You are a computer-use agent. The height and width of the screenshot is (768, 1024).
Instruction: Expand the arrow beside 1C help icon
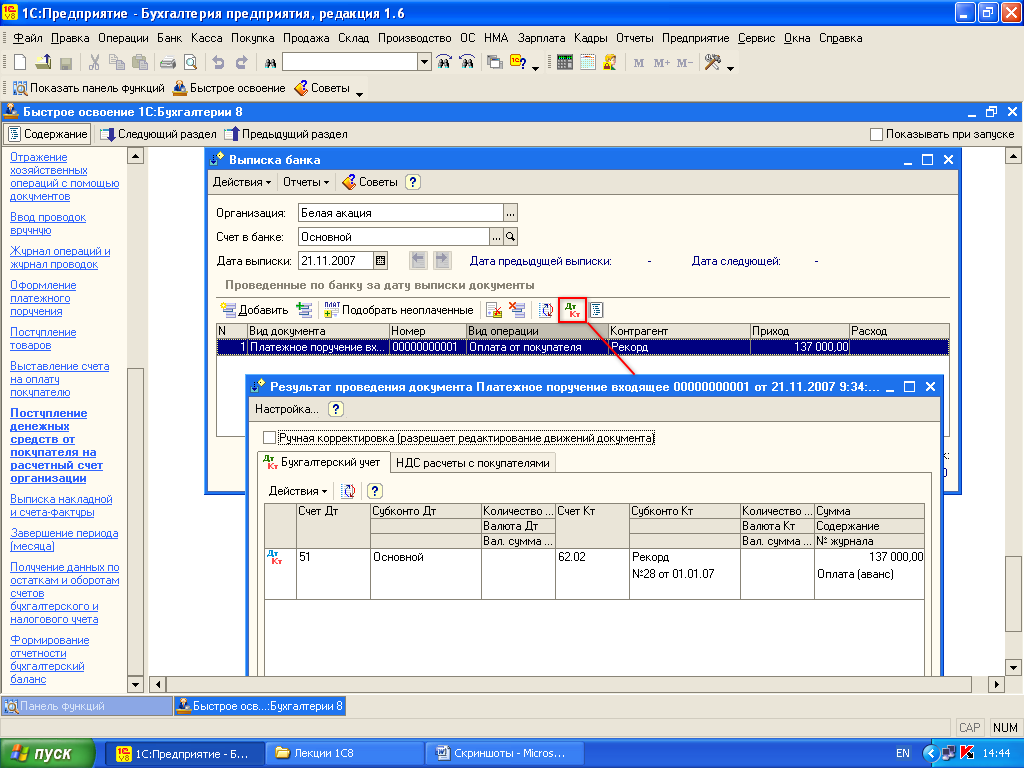click(x=536, y=67)
